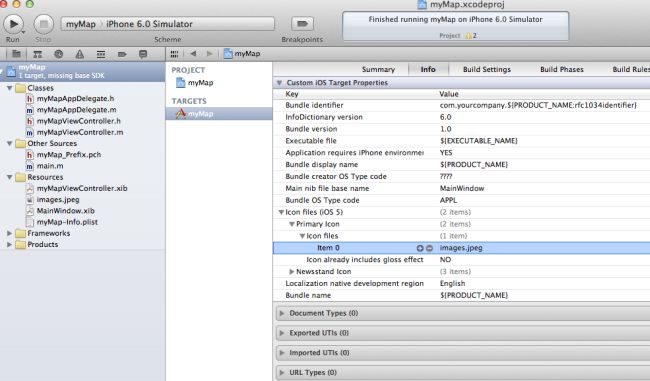This screenshot has width=650, height=381.
Task: Click the minus button on Item 0
Action: tap(429, 248)
